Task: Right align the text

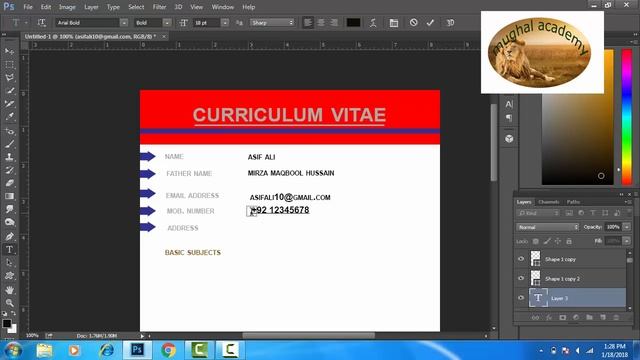Action: tap(334, 23)
